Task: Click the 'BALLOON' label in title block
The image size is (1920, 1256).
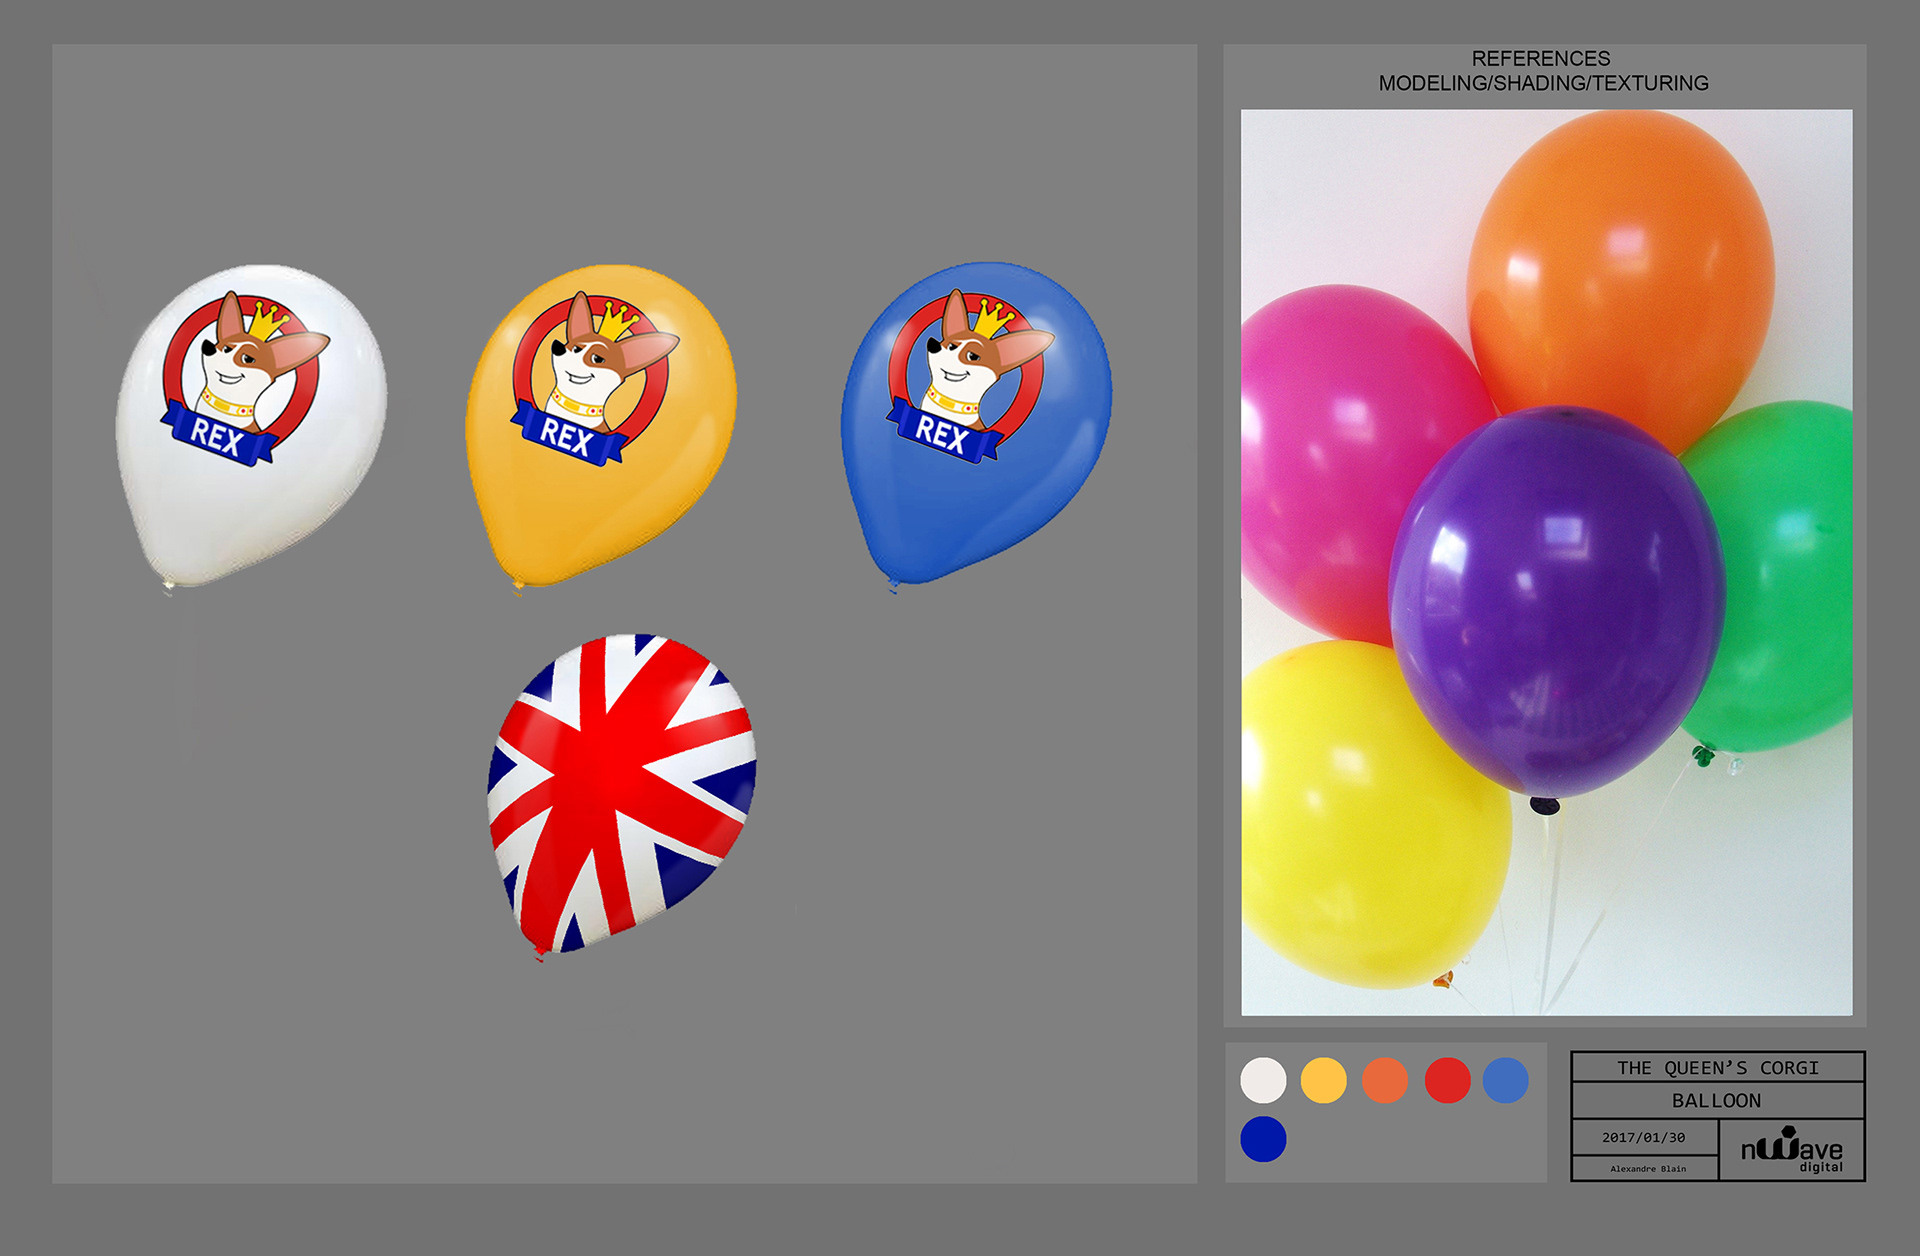Action: click(1716, 1101)
